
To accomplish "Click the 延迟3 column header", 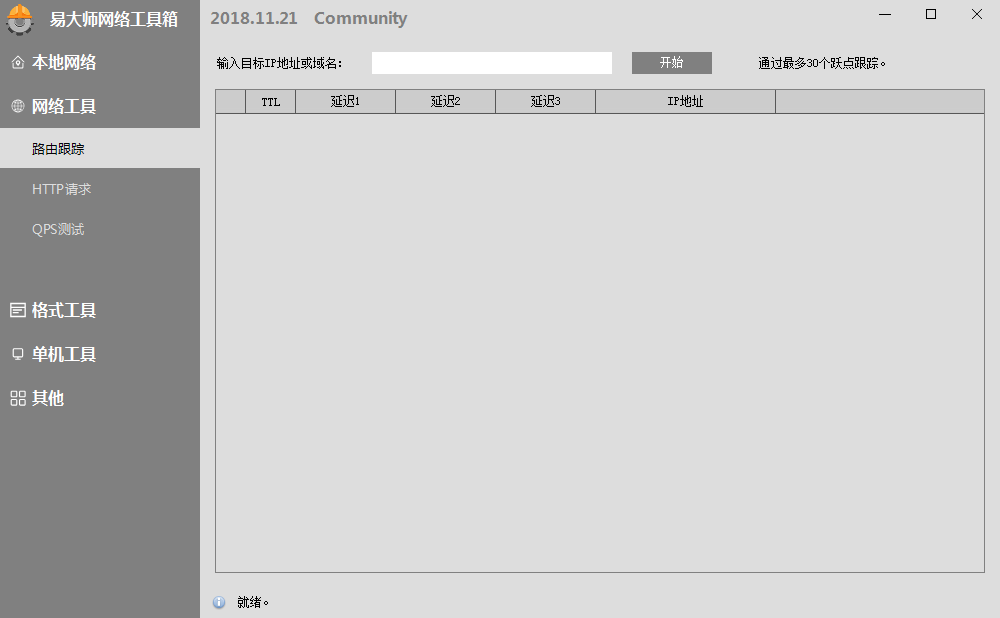I will point(545,101).
